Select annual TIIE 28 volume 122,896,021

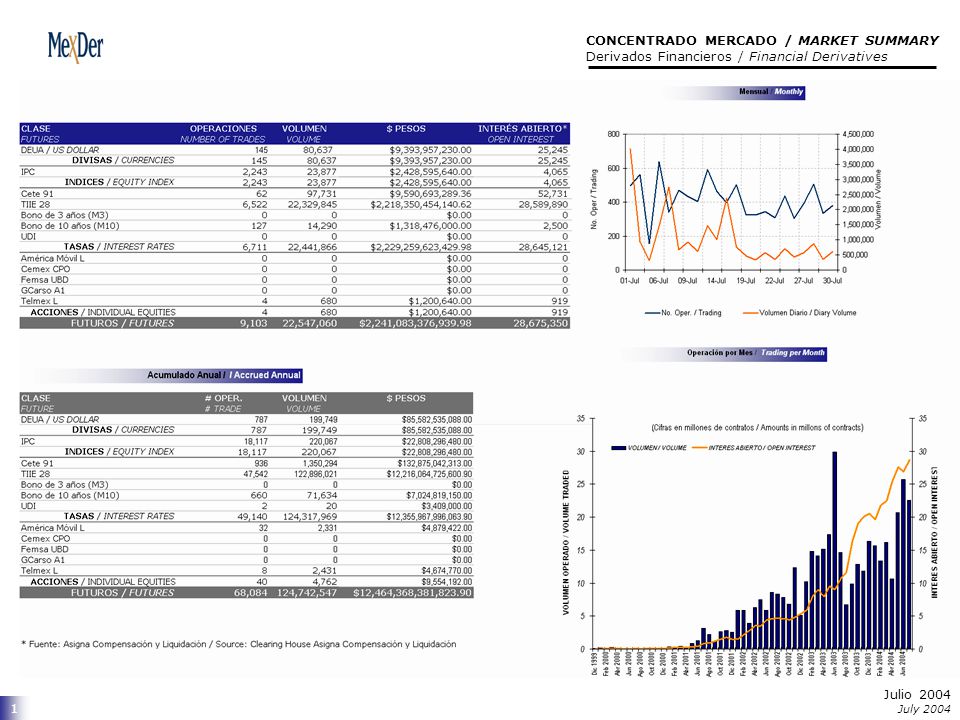click(x=316, y=474)
